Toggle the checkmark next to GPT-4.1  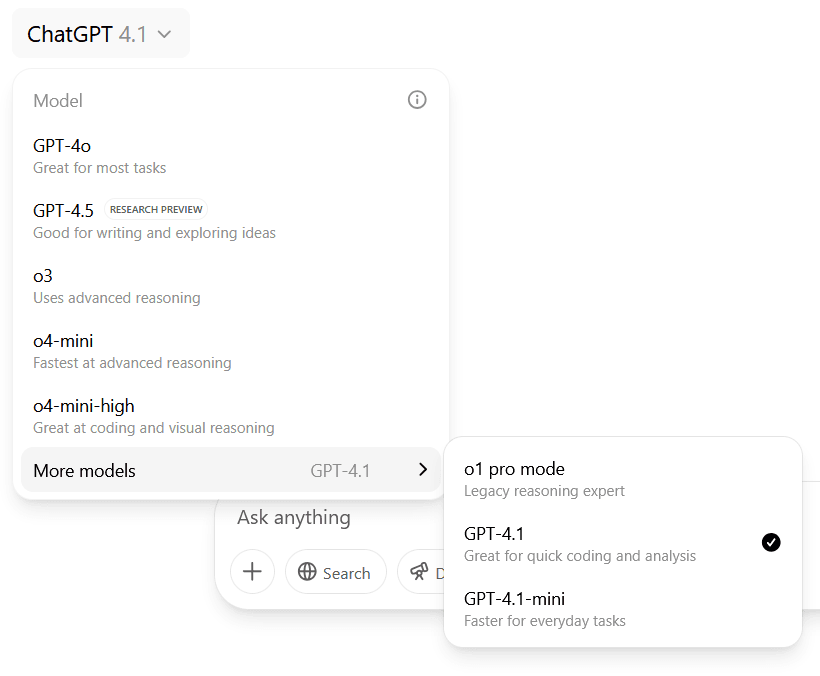771,543
